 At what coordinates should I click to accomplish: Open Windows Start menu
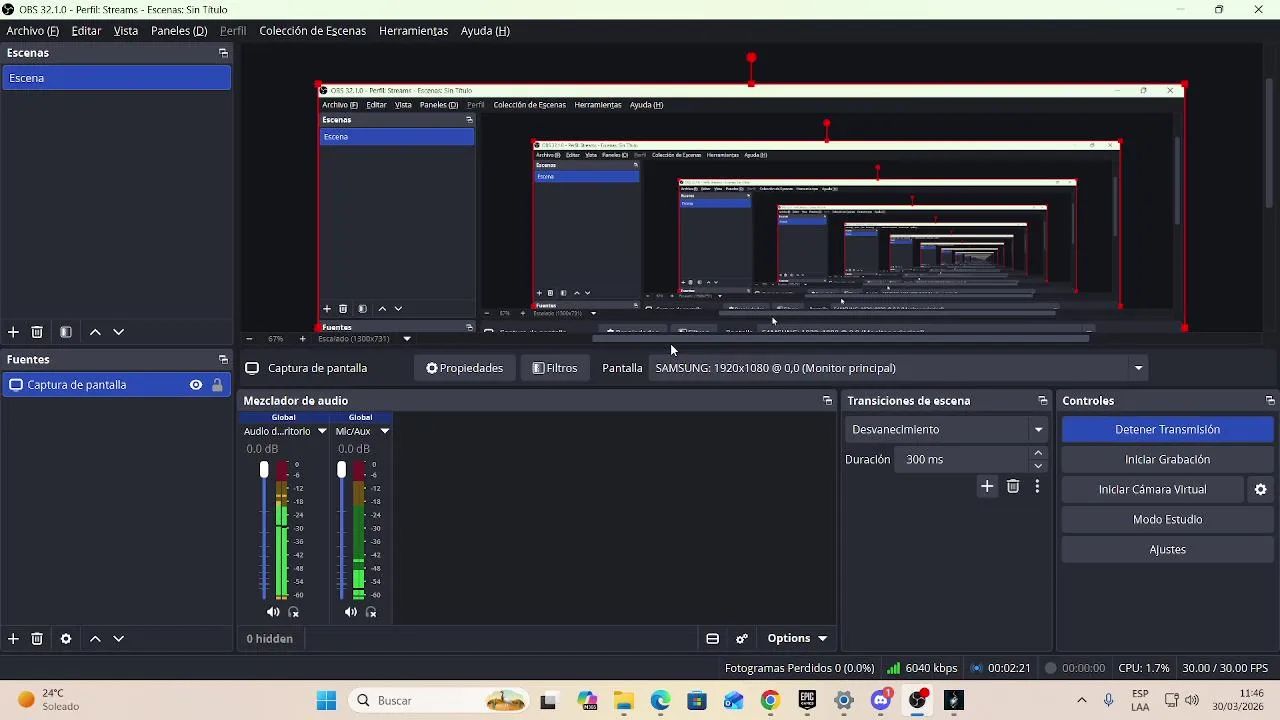[x=326, y=701]
